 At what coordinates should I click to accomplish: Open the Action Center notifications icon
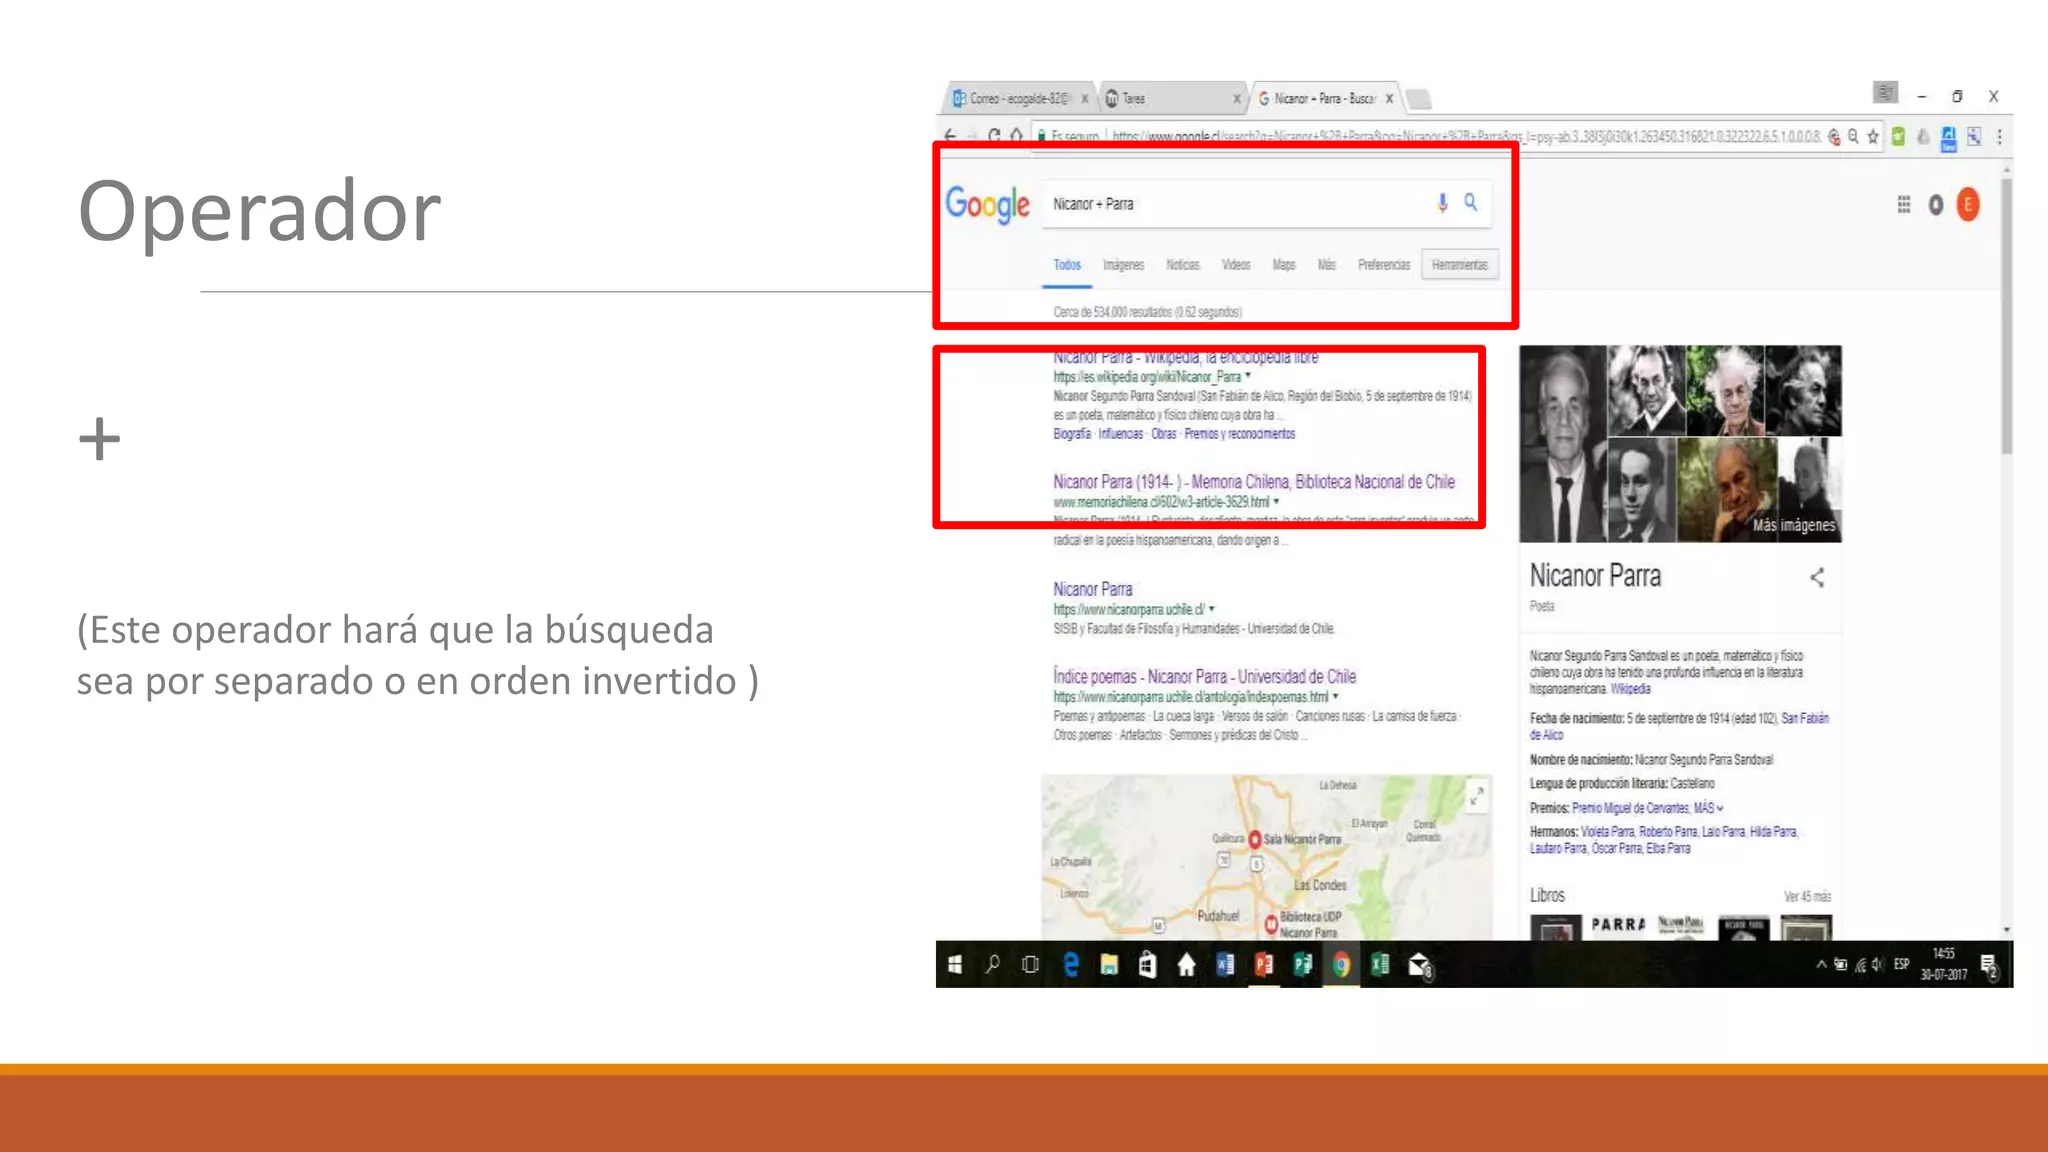coord(1989,967)
